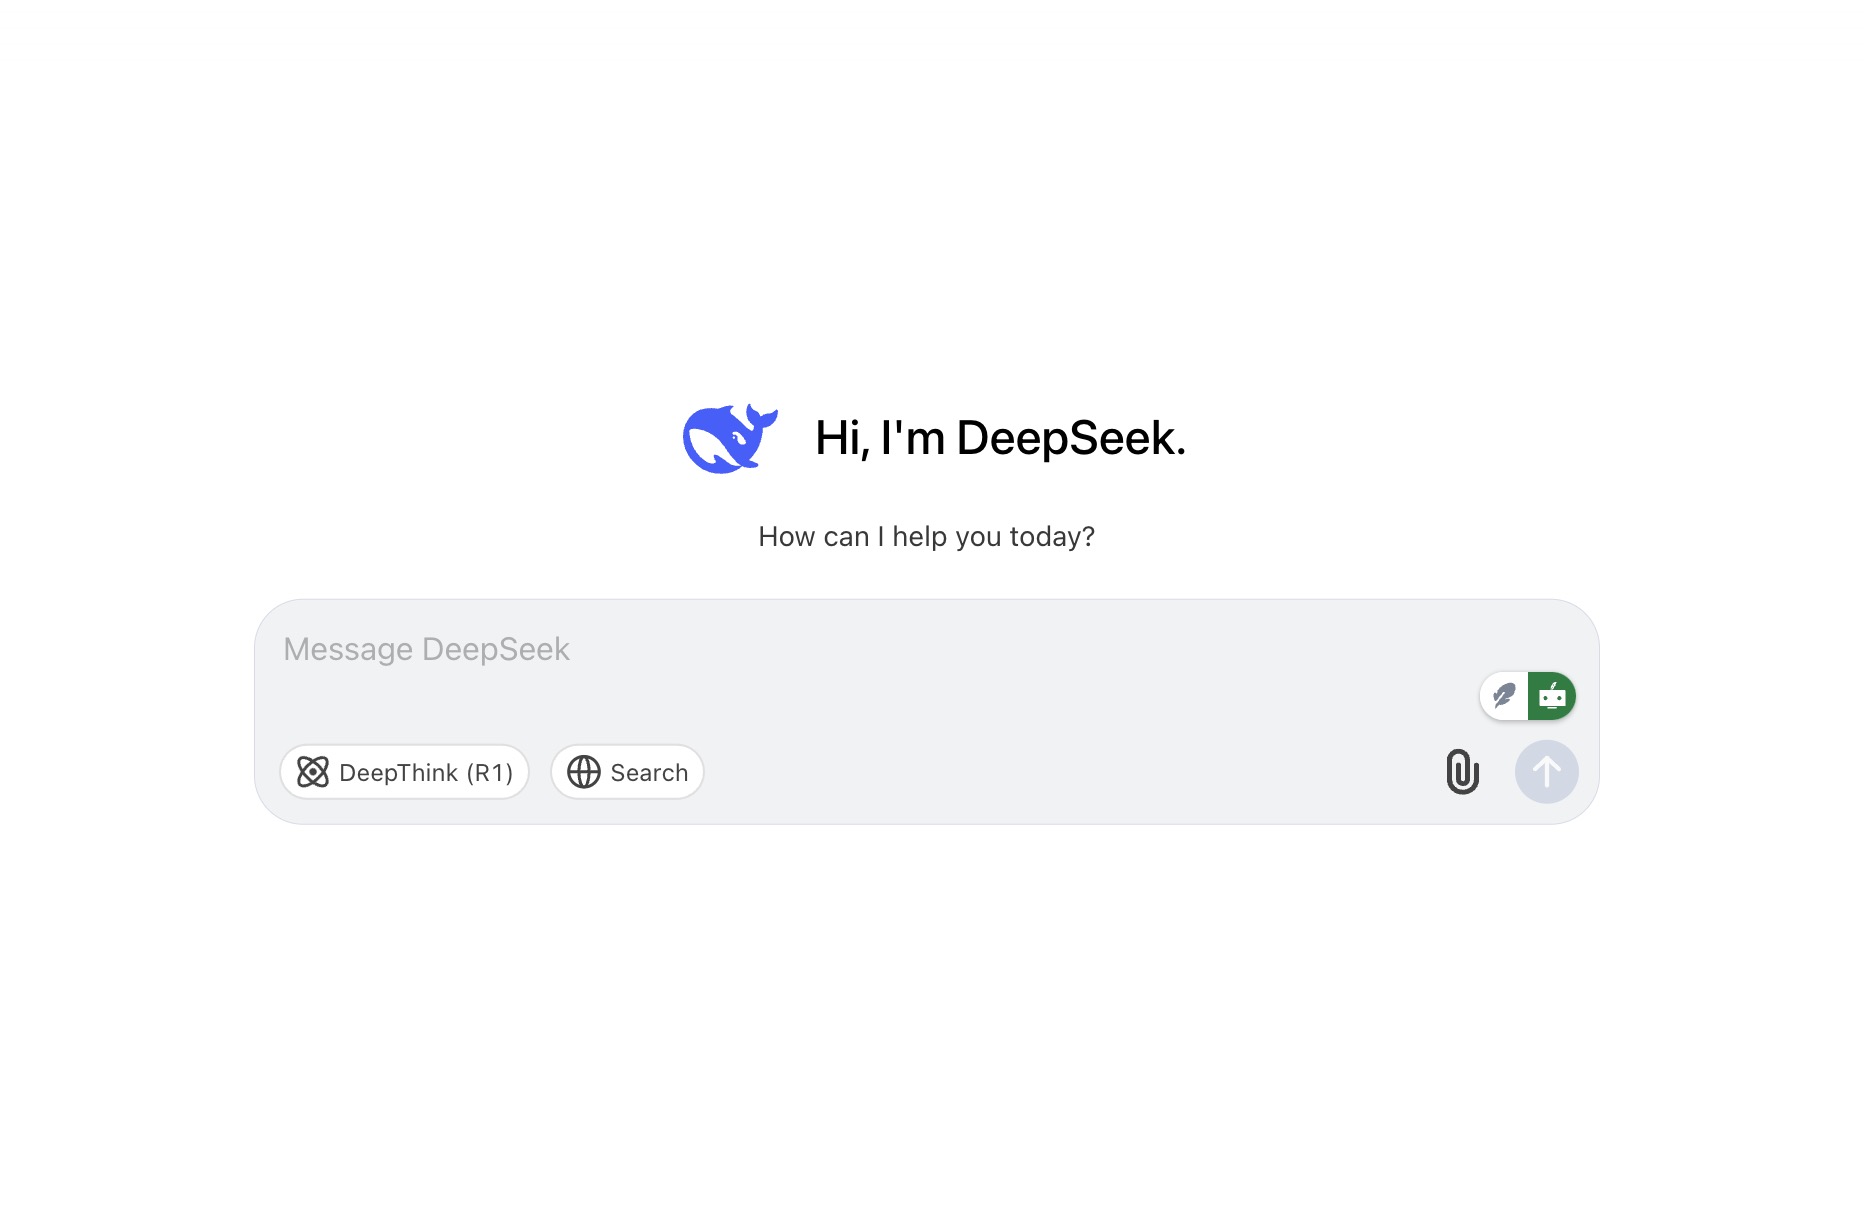Screen dimensions: 1864x1212
Task: Enable DeepThink (R1) reasoning mode
Action: click(404, 772)
